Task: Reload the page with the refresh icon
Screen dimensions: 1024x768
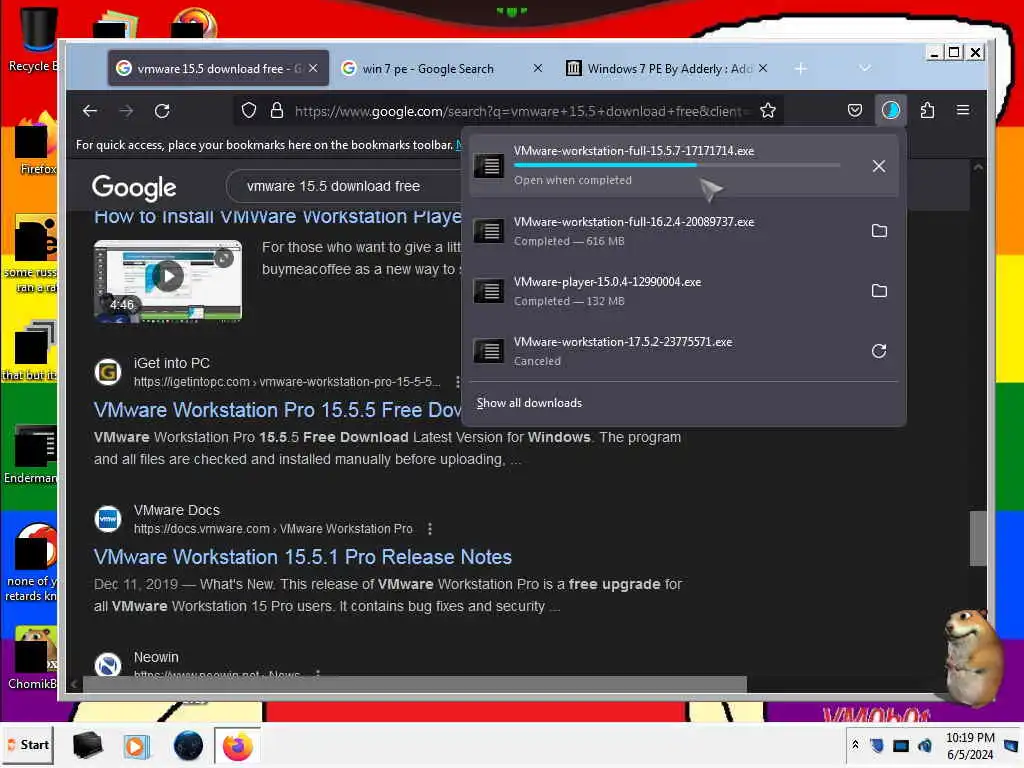Action: click(x=162, y=111)
